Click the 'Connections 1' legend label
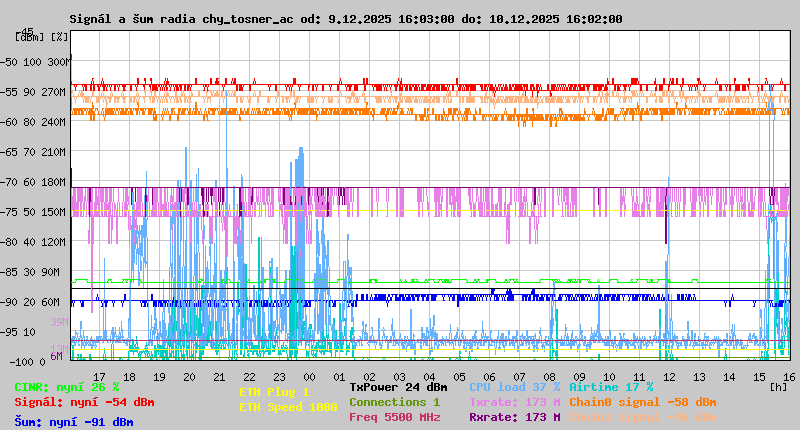 [x=394, y=402]
